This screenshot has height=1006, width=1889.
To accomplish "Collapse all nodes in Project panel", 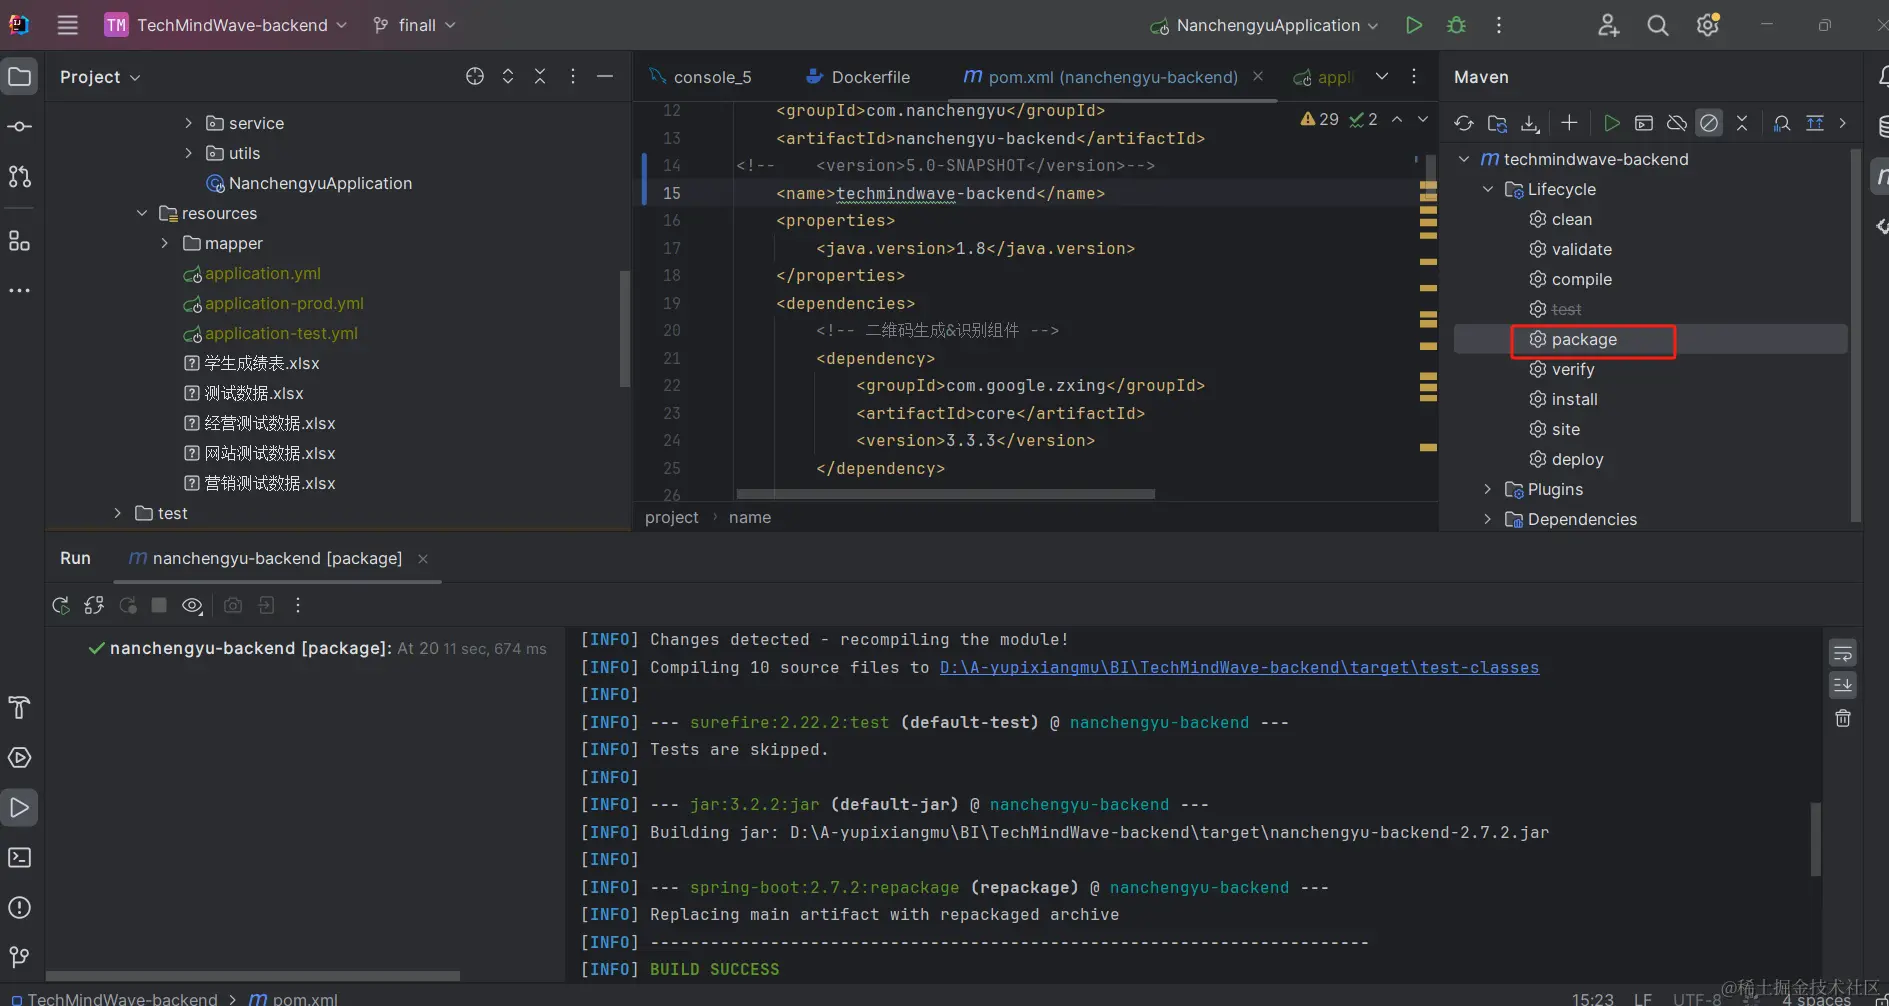I will (540, 76).
